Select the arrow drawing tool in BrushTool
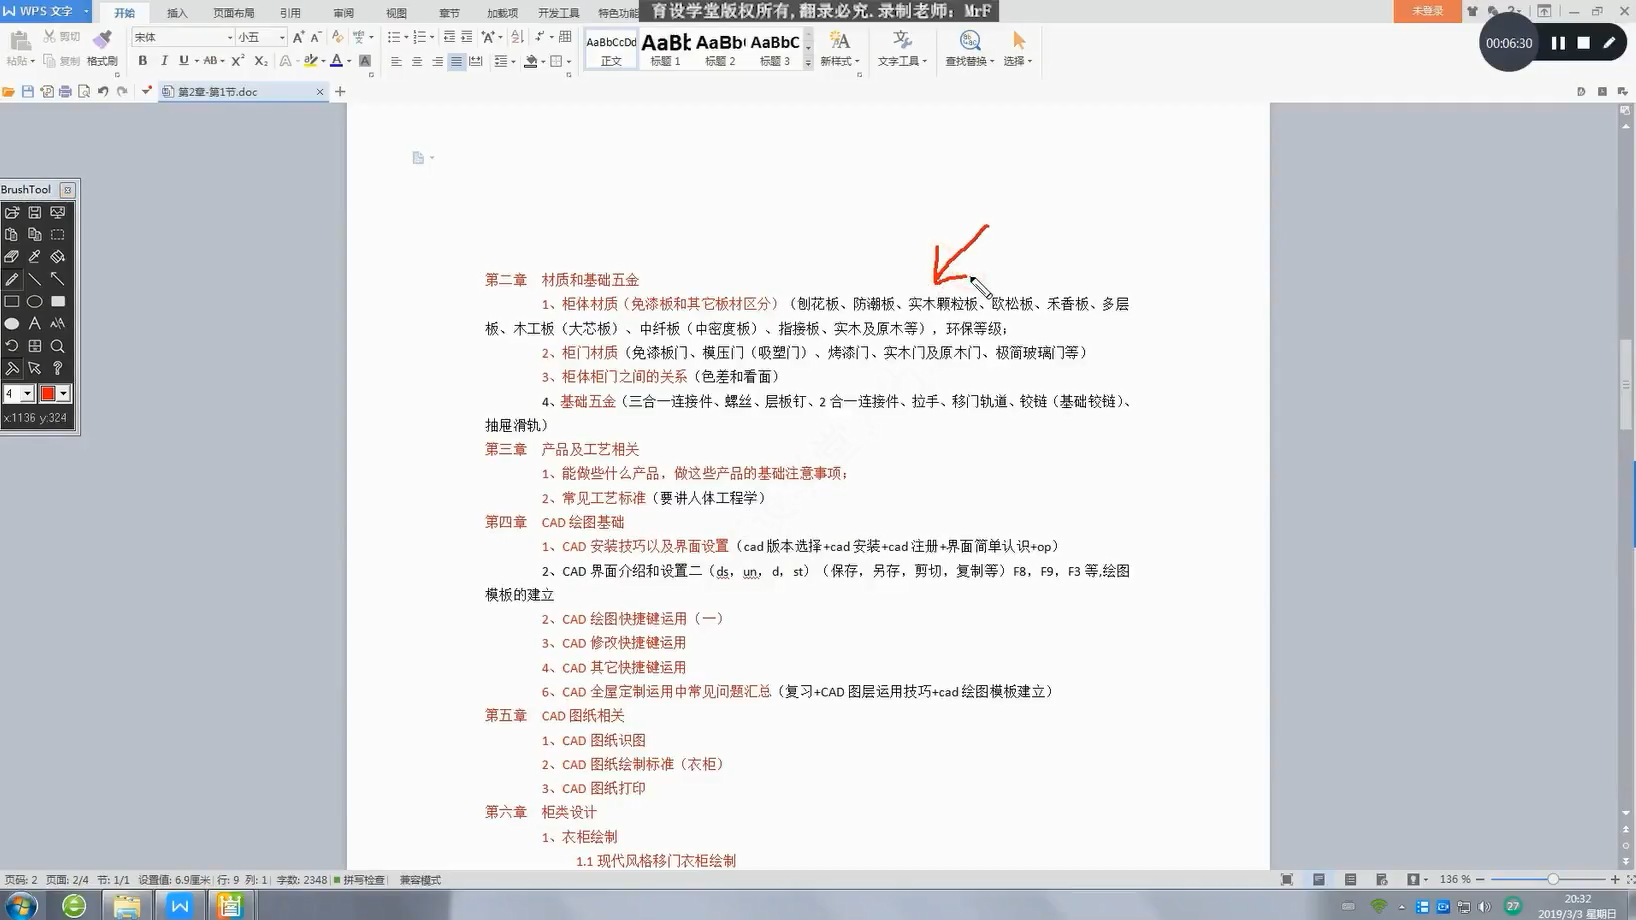 [x=58, y=279]
